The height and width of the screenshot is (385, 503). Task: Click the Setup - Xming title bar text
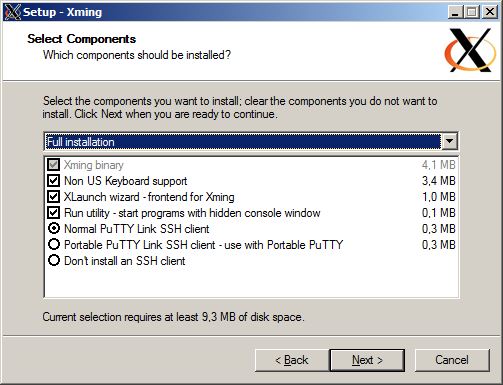pos(62,12)
